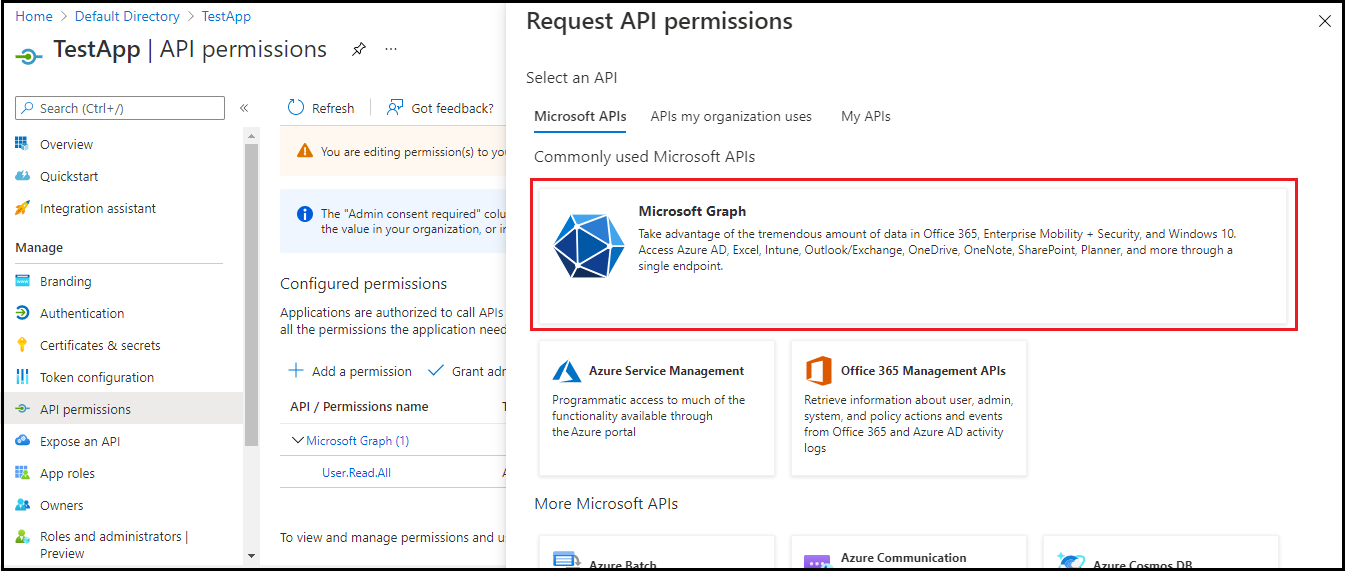
Task: Click the TestApp breadcrumb link
Action: 226,16
